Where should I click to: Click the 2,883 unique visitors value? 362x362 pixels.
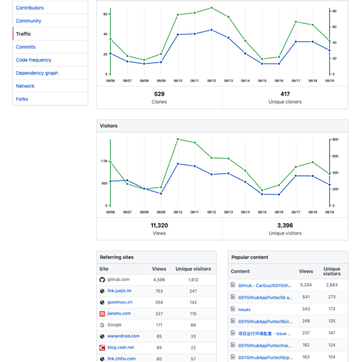[332, 285]
